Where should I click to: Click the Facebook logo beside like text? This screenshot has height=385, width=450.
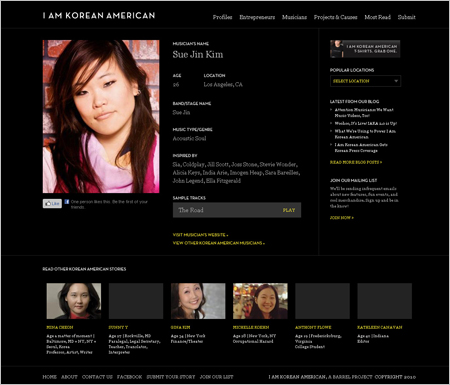(67, 202)
